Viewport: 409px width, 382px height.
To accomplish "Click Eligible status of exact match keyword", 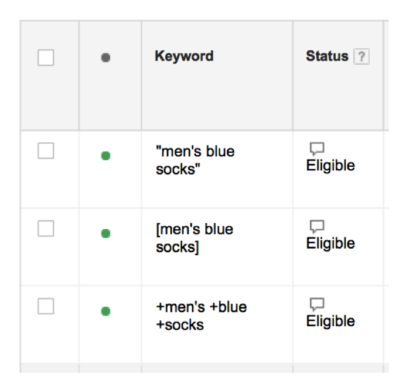I will (331, 243).
